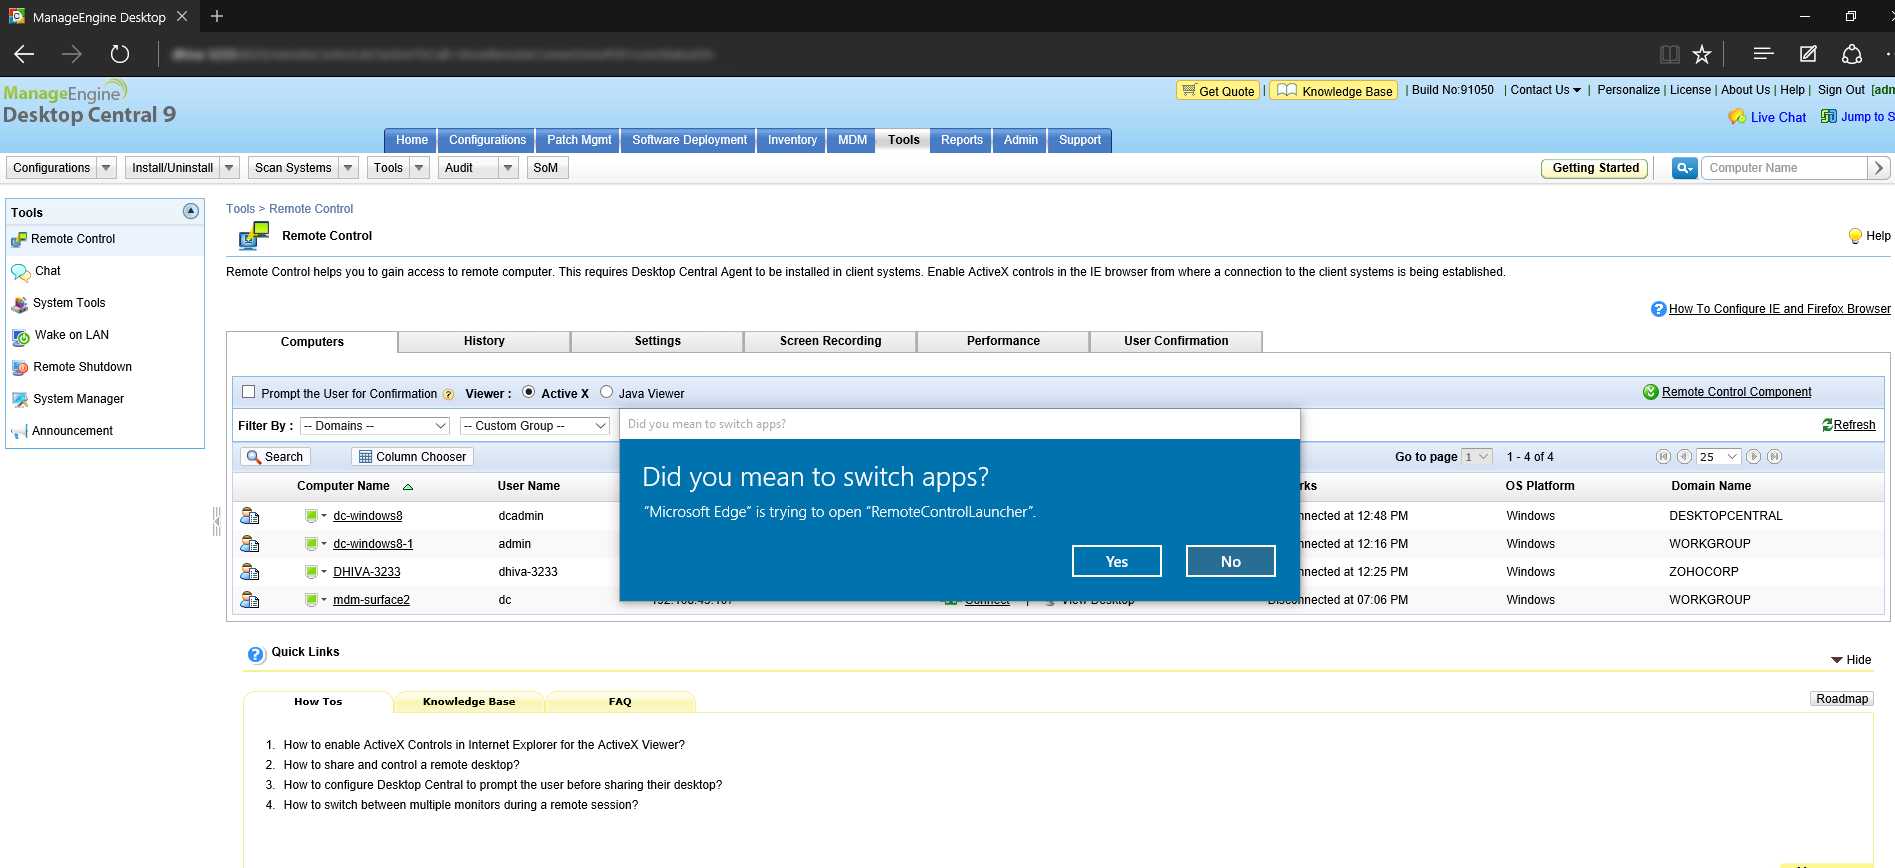Open the Custom Group filter dropdown
This screenshot has width=1895, height=868.
tap(535, 426)
